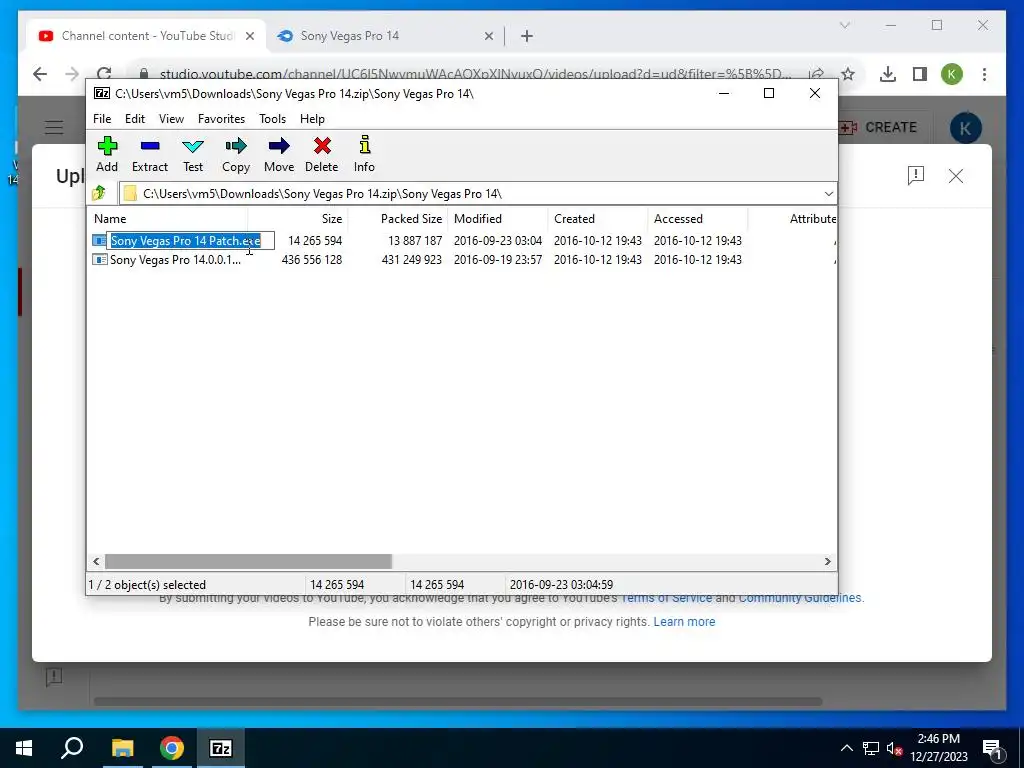
Task: Open the Tools menu
Action: click(x=272, y=119)
